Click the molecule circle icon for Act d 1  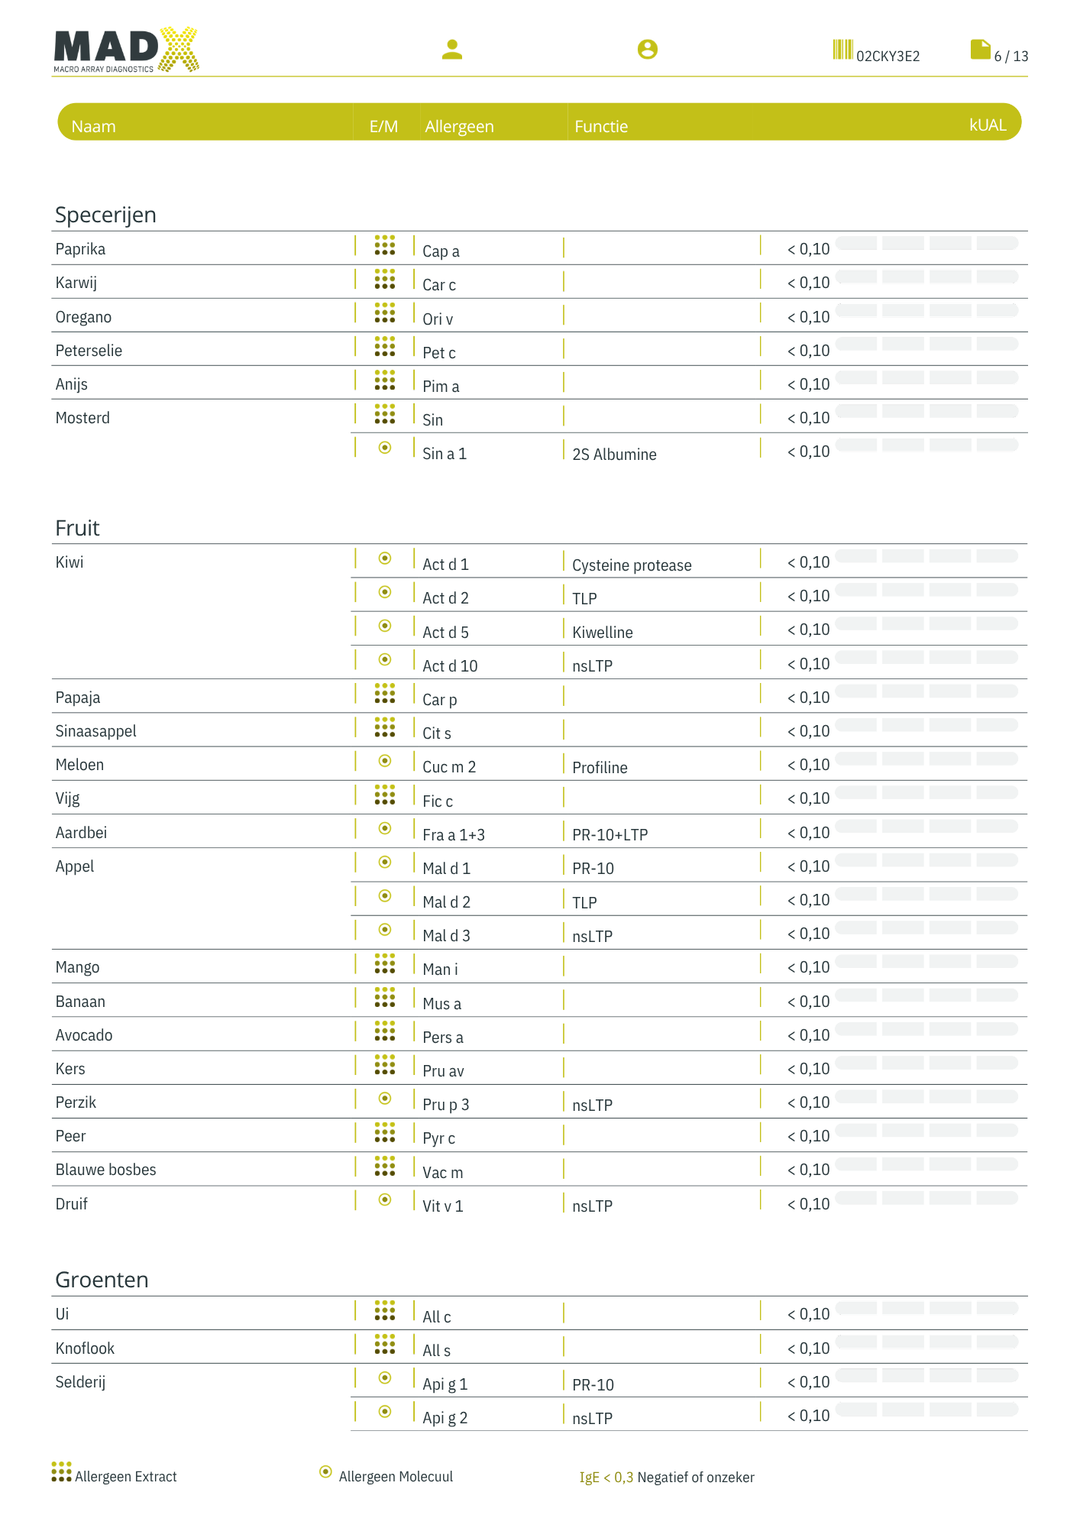(x=385, y=559)
